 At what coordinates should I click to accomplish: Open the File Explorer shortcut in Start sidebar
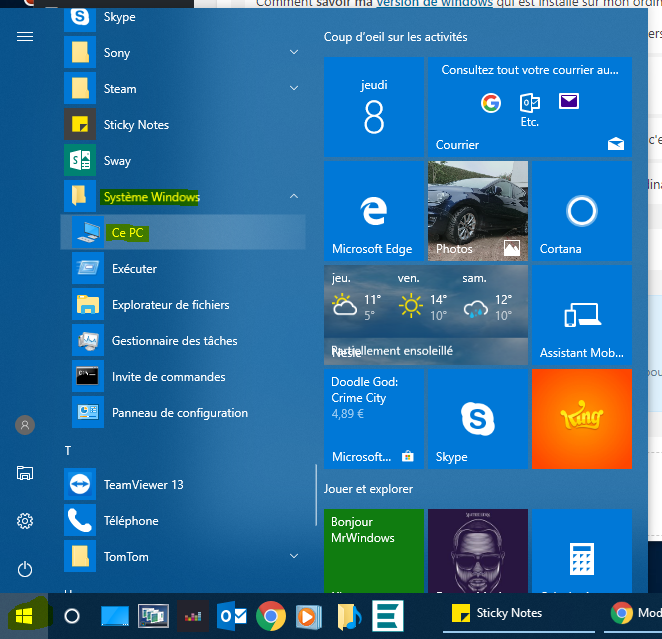(25, 473)
